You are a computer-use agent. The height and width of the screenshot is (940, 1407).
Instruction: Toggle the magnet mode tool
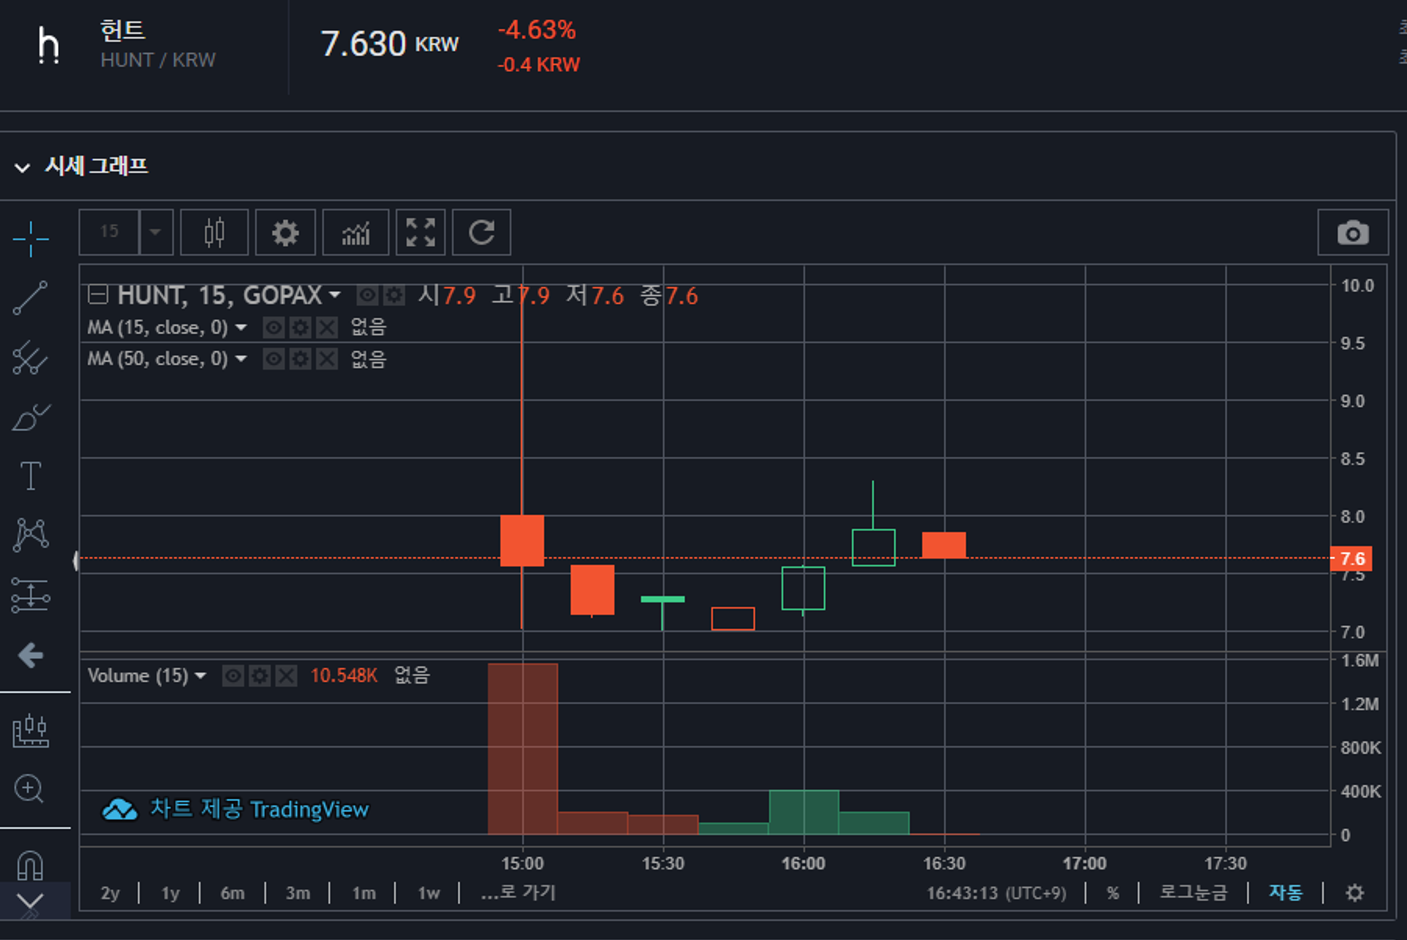[x=31, y=864]
